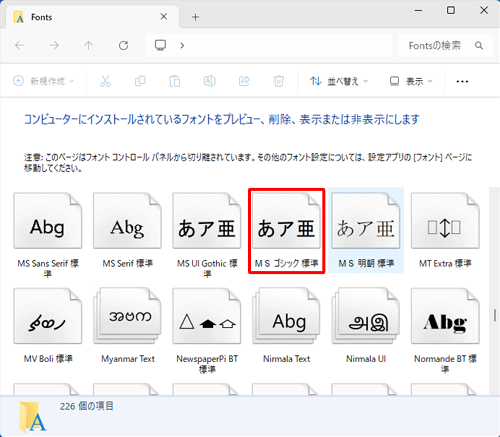Click the Delete trash icon

click(x=279, y=81)
